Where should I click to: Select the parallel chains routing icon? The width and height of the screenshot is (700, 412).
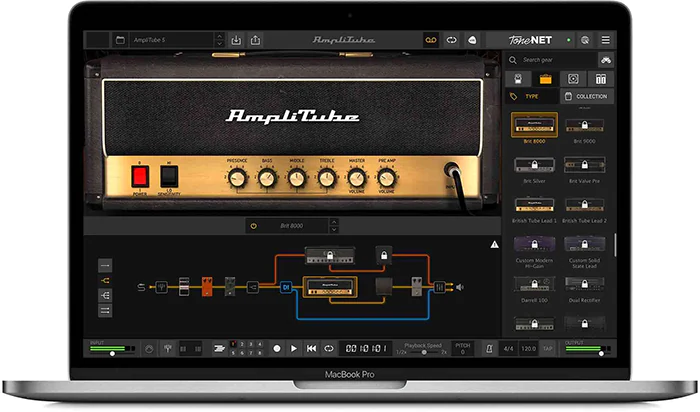105,311
